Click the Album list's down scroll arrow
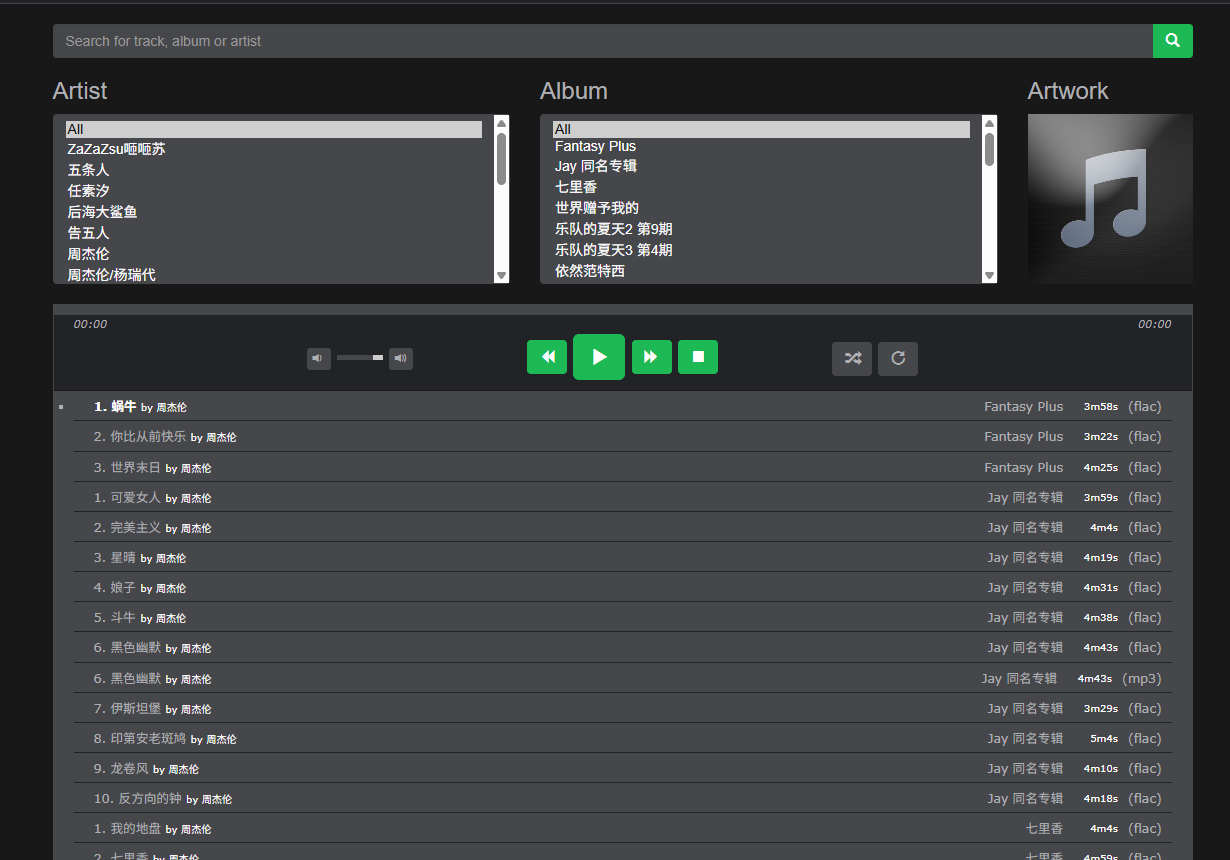This screenshot has width=1230, height=860. (990, 275)
